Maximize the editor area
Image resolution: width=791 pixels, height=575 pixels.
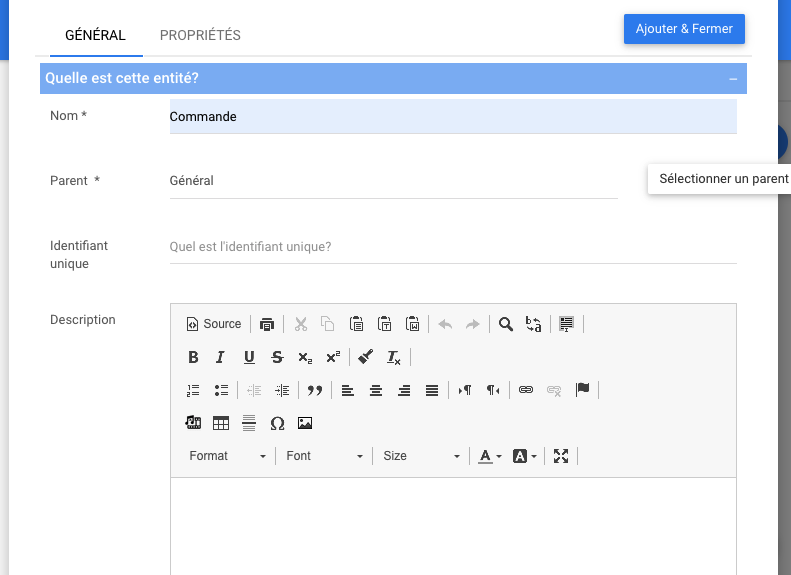561,456
